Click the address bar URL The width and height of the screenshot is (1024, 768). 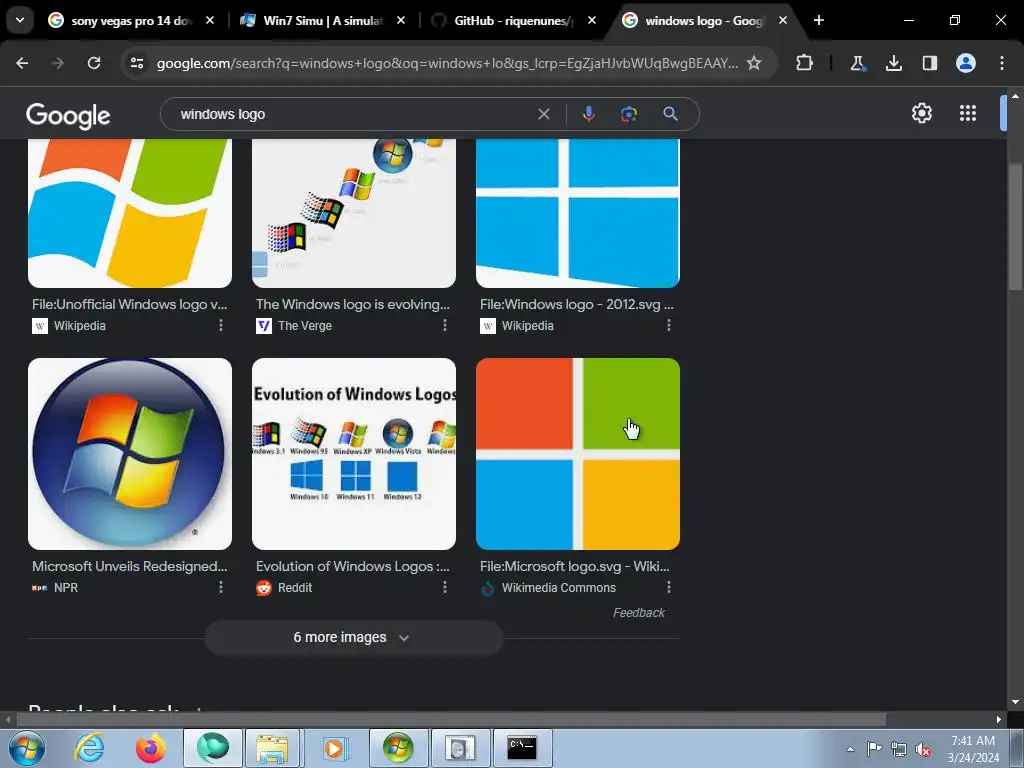pyautogui.click(x=447, y=63)
